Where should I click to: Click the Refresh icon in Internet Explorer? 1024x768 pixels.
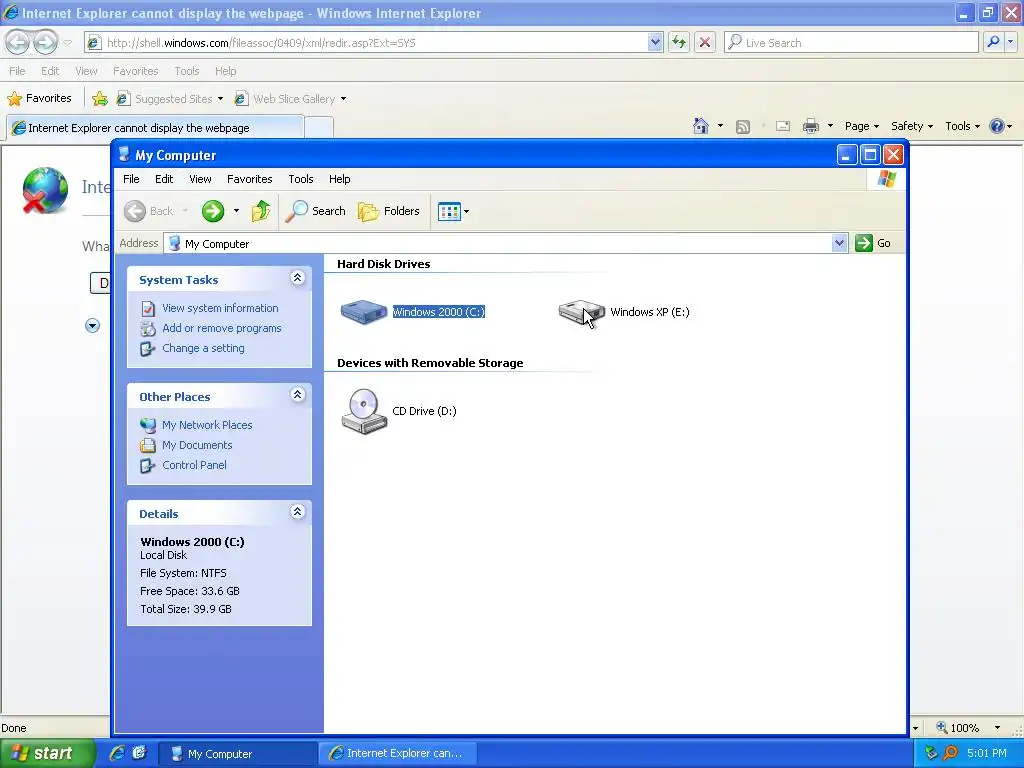click(679, 42)
